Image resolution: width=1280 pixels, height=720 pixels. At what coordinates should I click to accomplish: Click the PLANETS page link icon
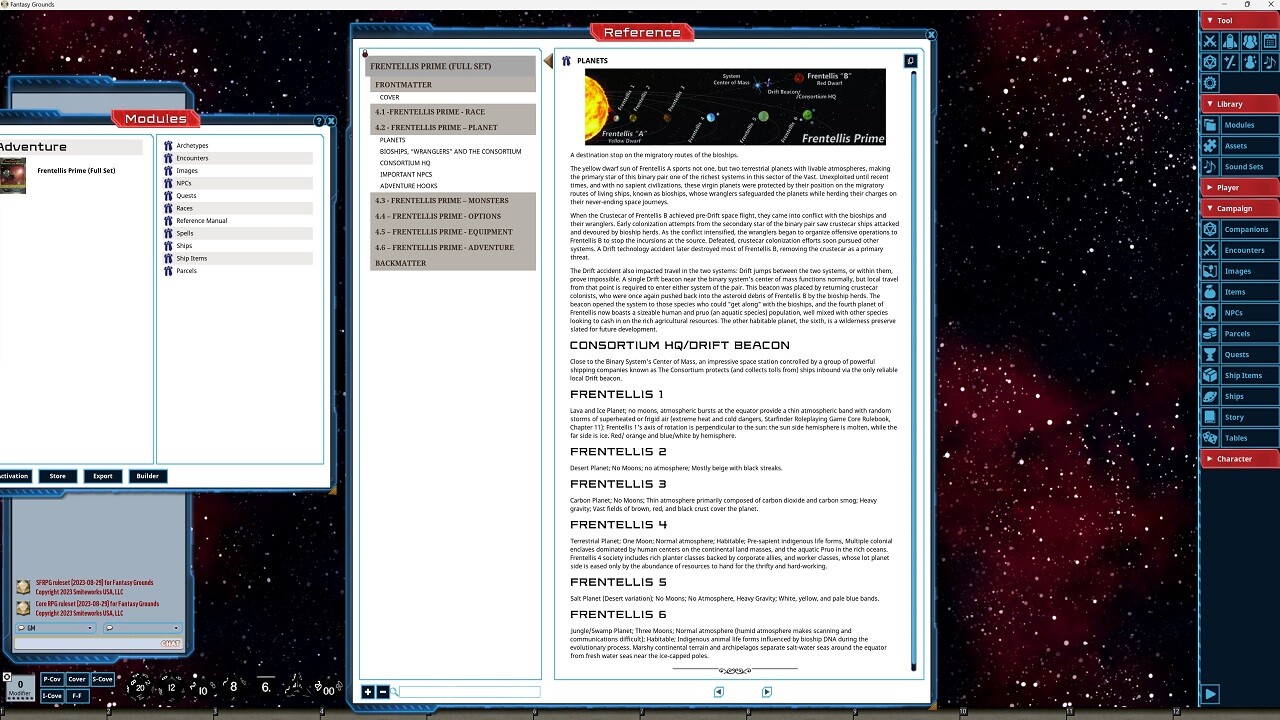click(x=567, y=61)
